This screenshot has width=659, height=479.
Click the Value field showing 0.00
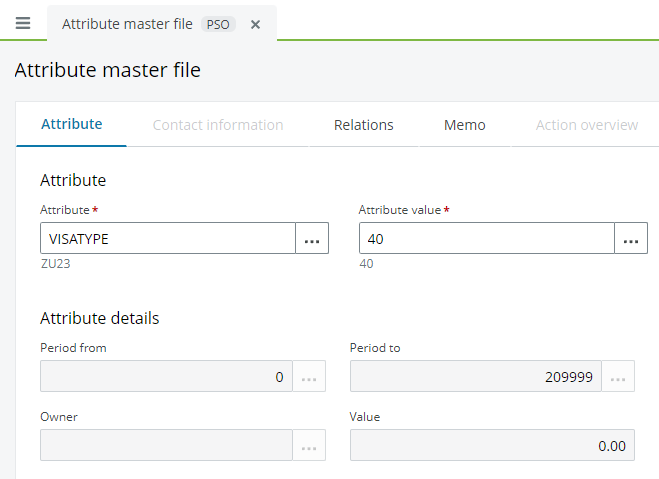pos(492,446)
